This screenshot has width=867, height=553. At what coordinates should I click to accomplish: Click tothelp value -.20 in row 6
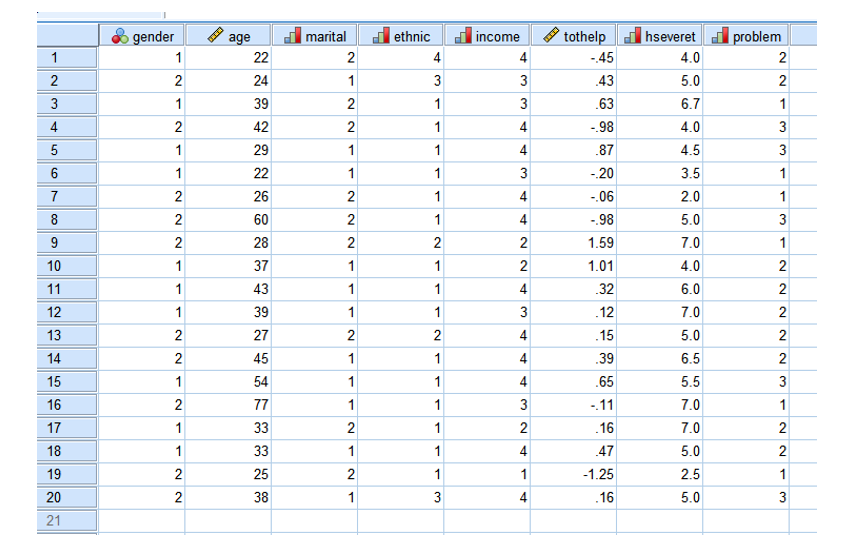pos(602,174)
